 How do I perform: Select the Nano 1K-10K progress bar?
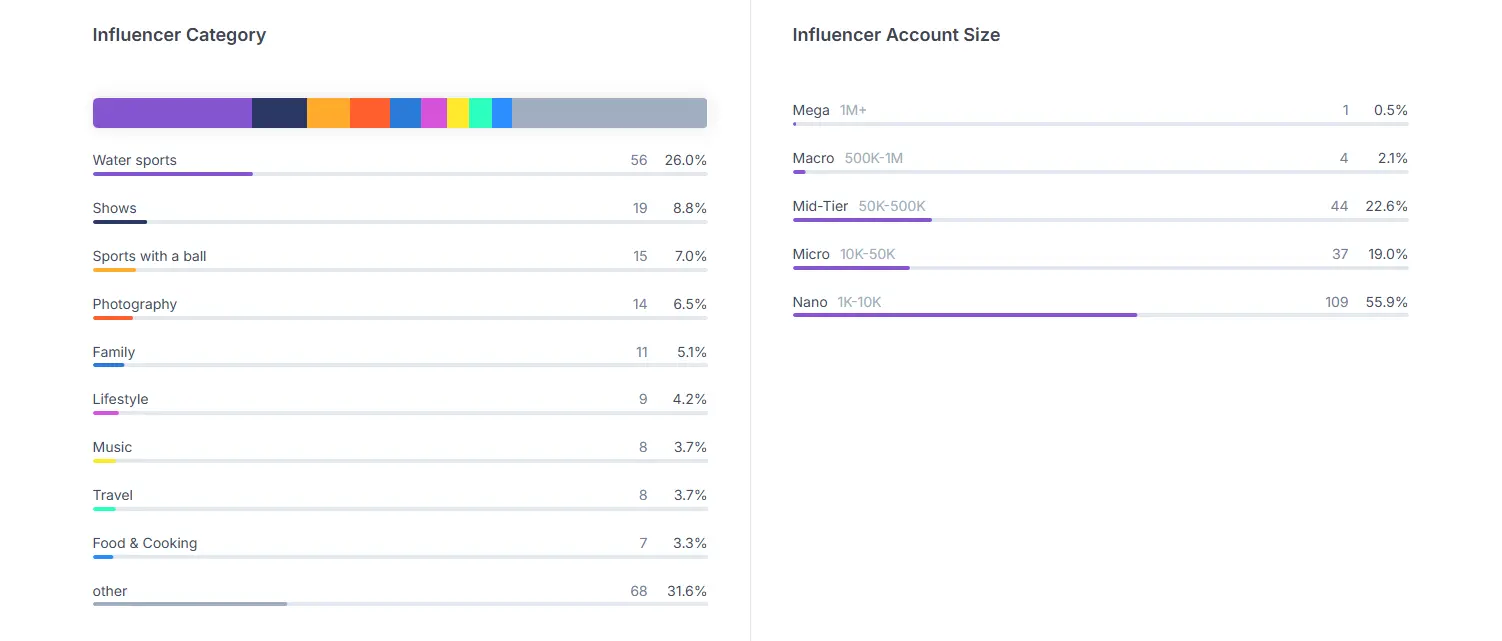click(x=1100, y=315)
